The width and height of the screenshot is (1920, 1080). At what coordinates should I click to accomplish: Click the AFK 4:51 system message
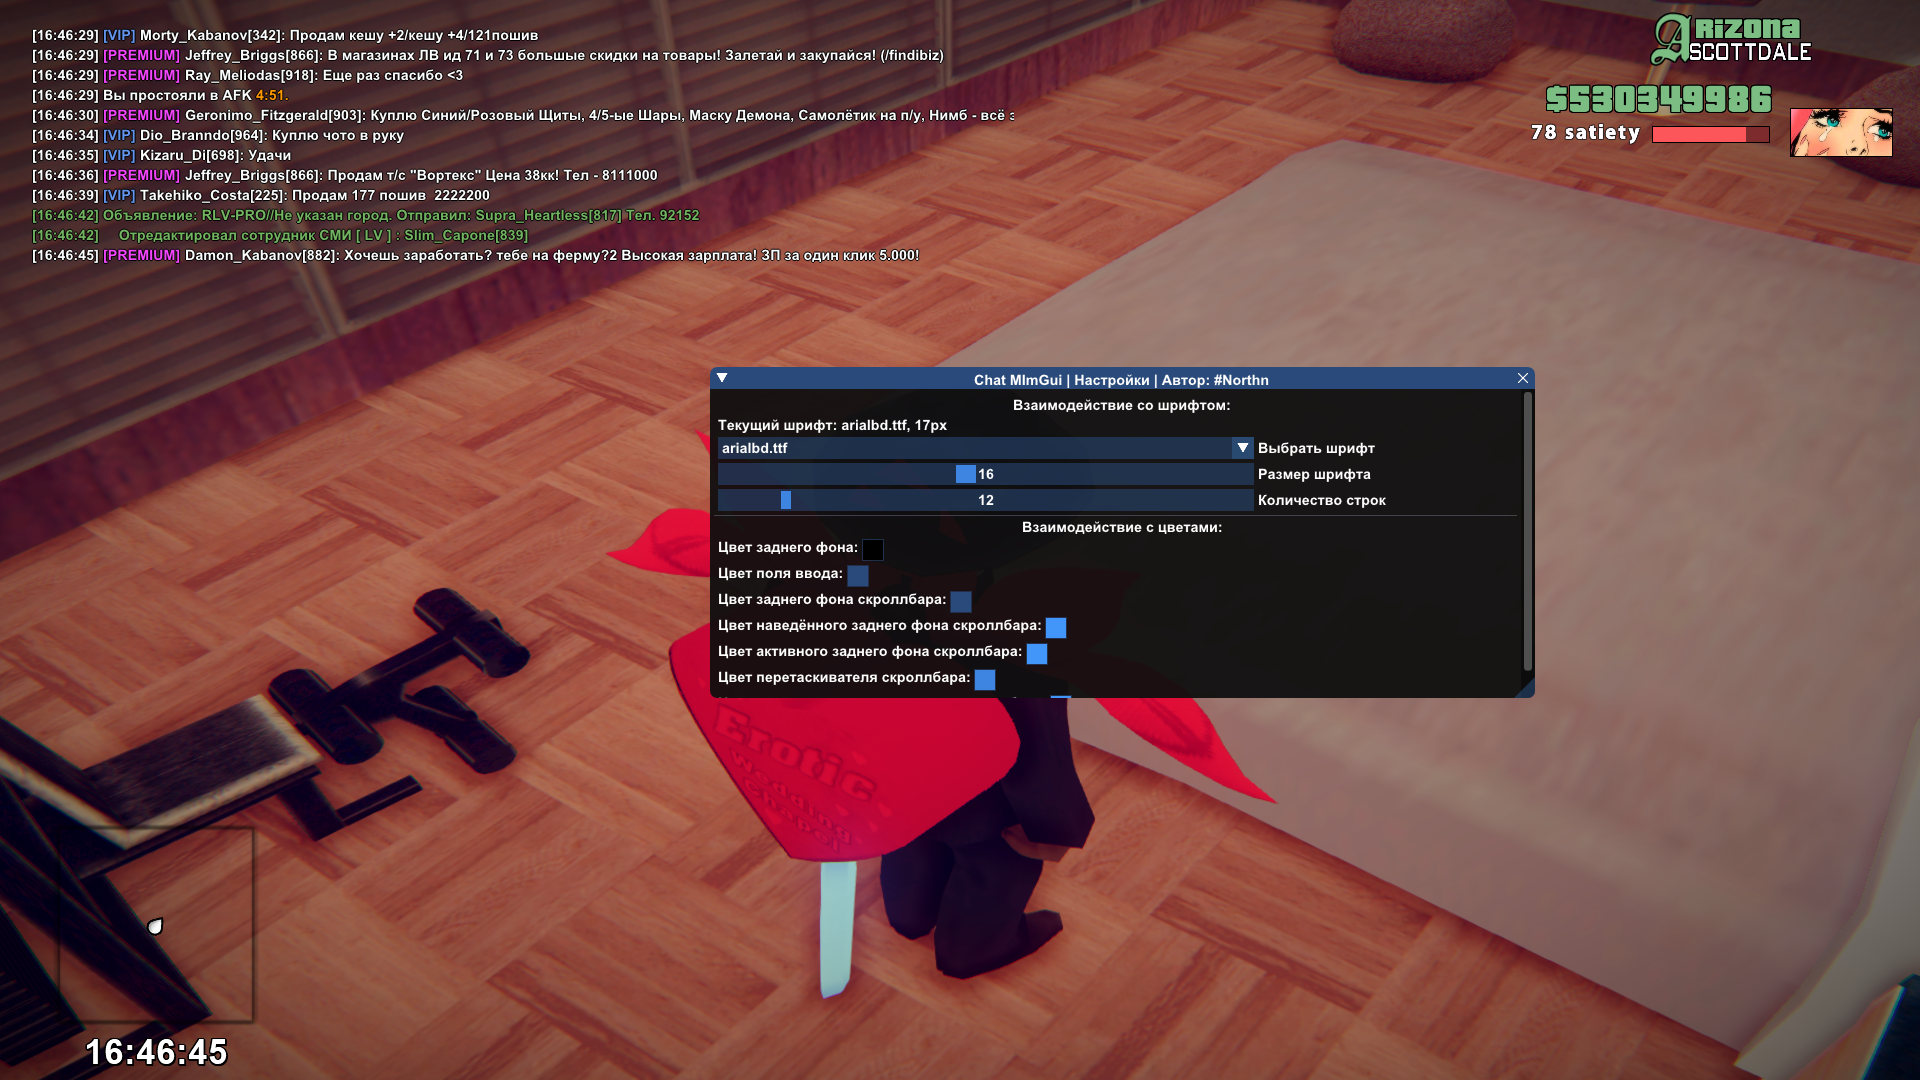[x=160, y=95]
